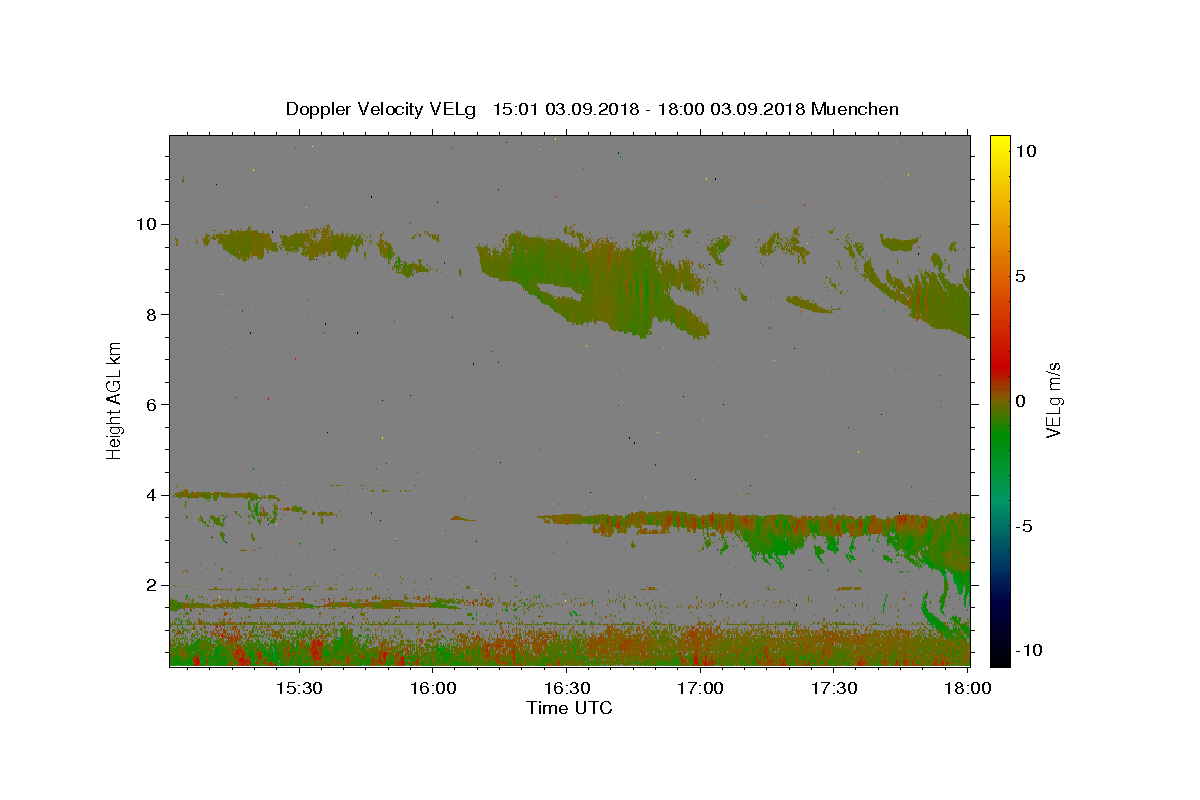Click the 17:00 time tick label
Screen dimensions: 1200x800
coord(701,689)
